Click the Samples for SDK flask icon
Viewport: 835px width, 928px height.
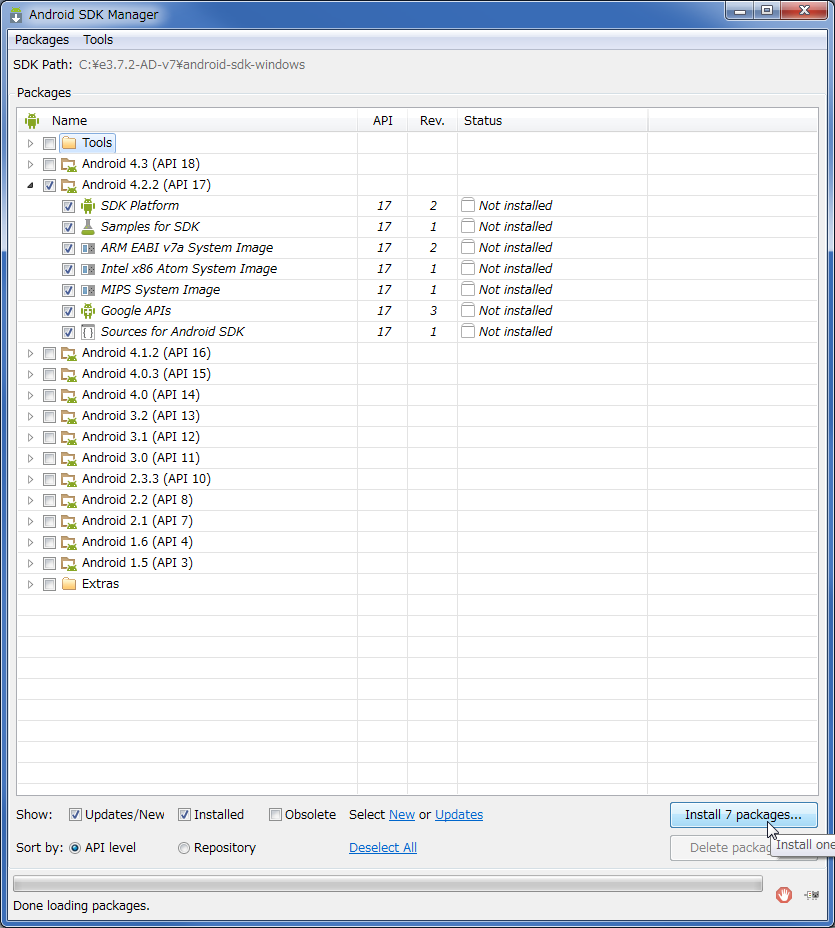(x=88, y=227)
